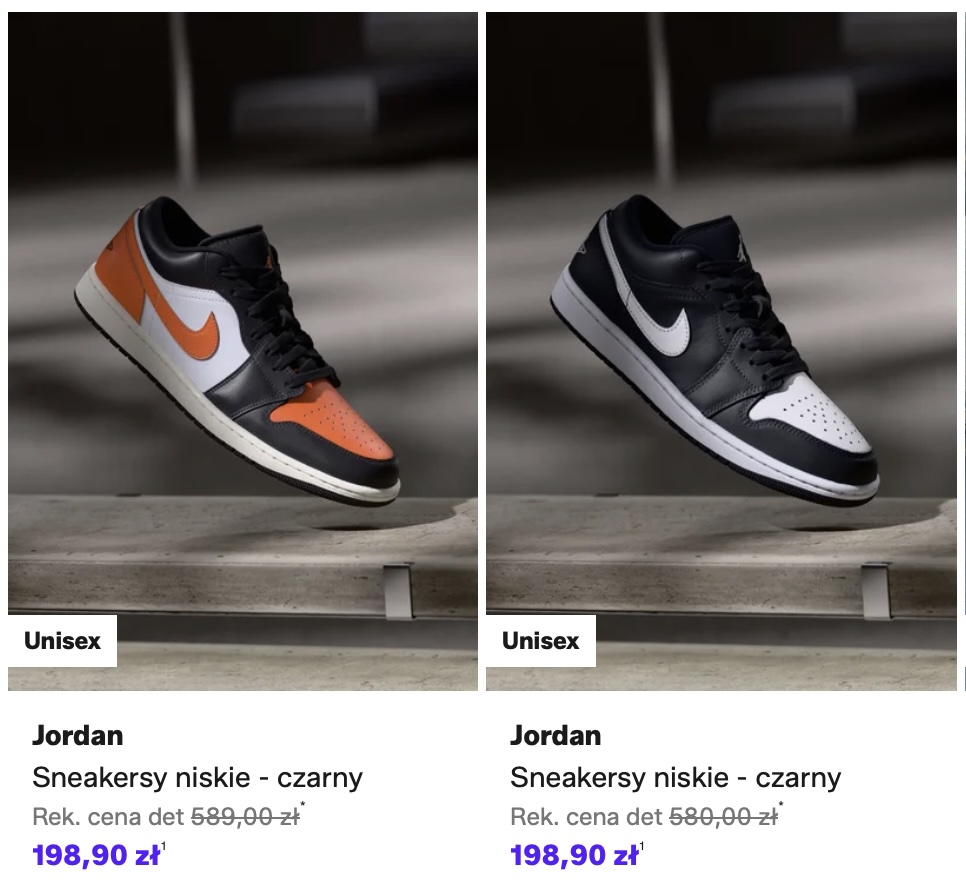Image resolution: width=966 pixels, height=882 pixels.
Task: Open the first 'Sneakersy niskie - czarny' title link
Action: [197, 777]
